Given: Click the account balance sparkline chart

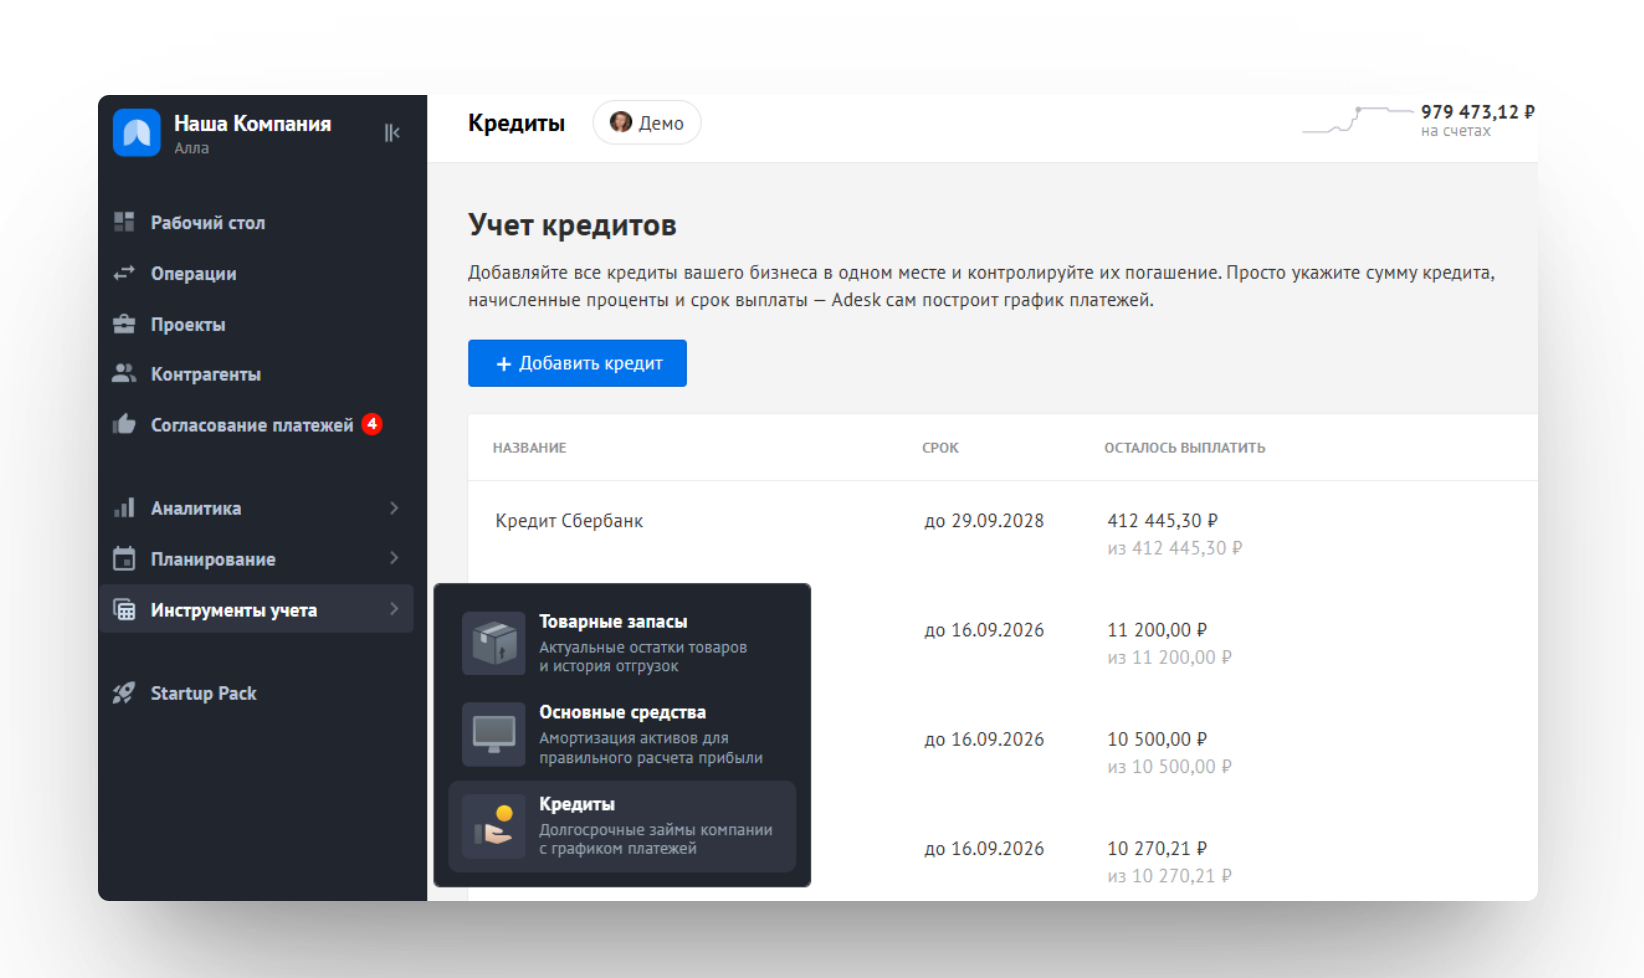Looking at the screenshot, I should click(x=1358, y=120).
